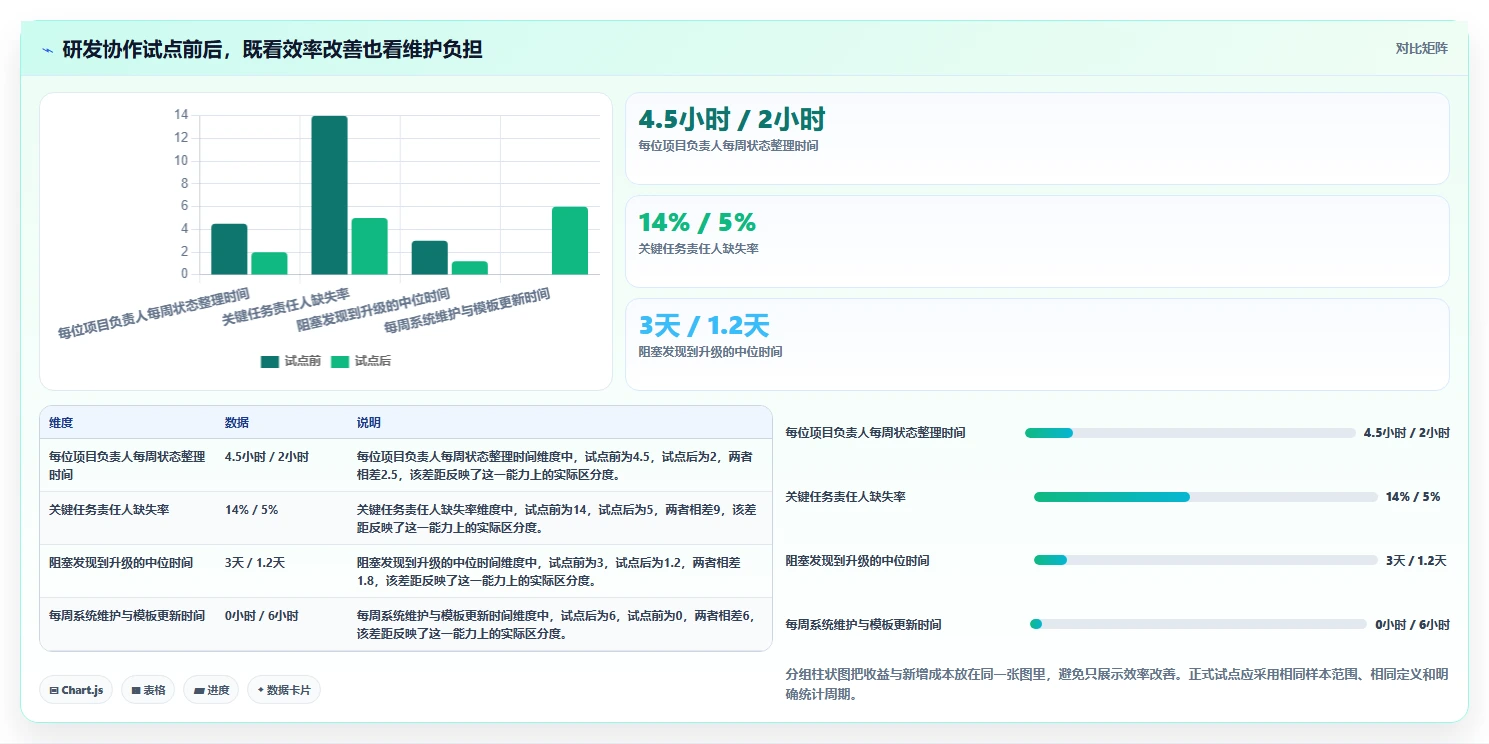Image resolution: width=1489 pixels, height=744 pixels.
Task: Click the page title 研发协作试点前后
Action: (272, 49)
